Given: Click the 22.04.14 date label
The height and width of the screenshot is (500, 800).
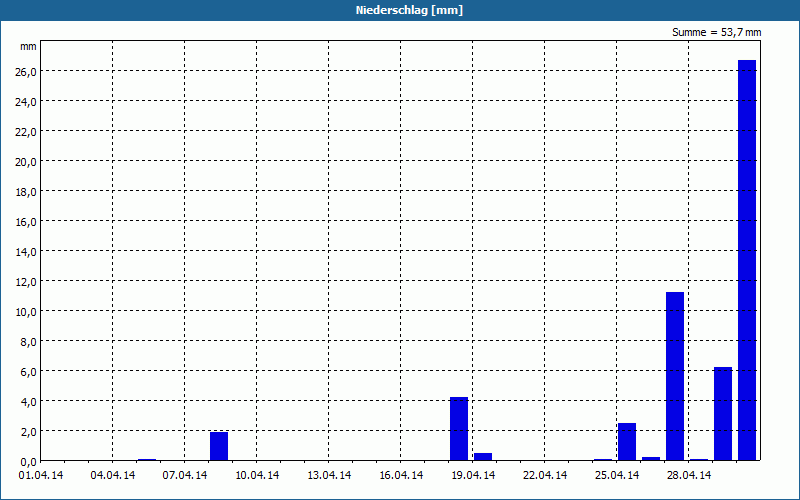Looking at the screenshot, I should [544, 476].
